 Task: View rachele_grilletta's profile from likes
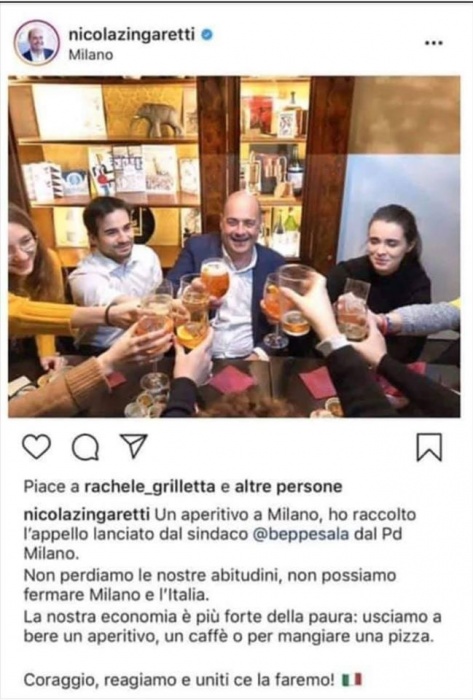149,487
